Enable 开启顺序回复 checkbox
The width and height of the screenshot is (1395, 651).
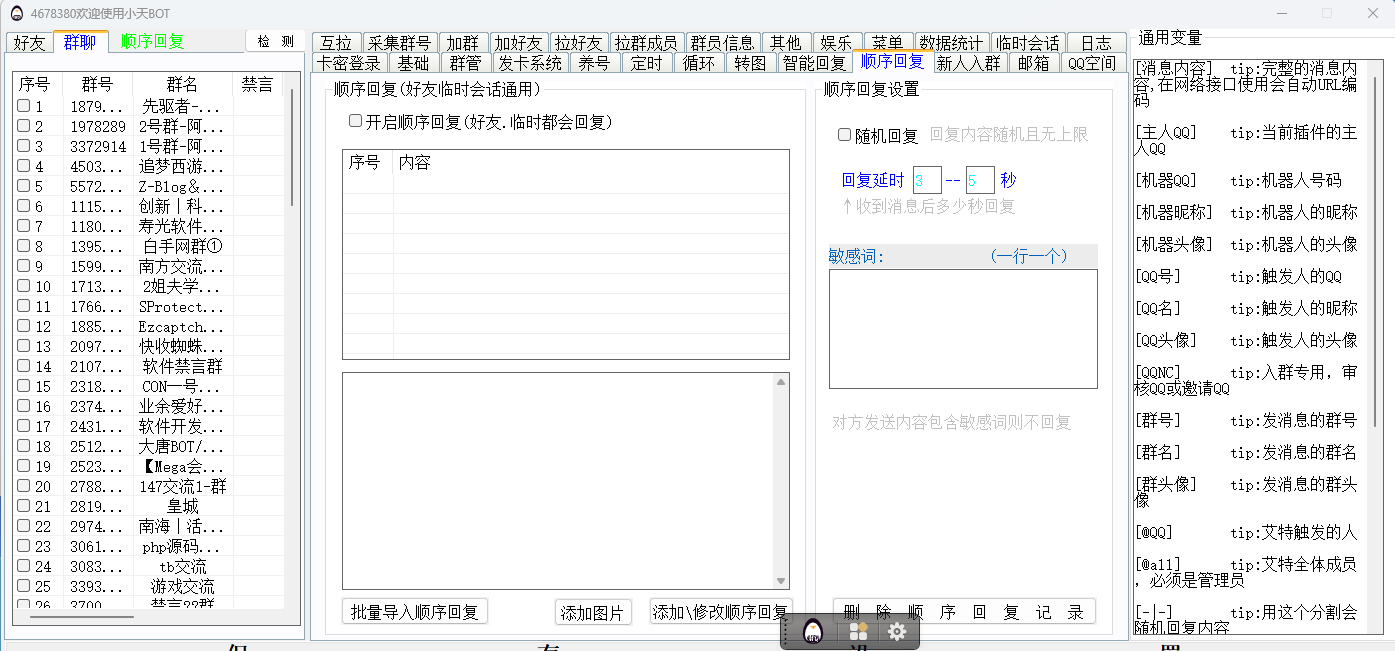pos(355,121)
